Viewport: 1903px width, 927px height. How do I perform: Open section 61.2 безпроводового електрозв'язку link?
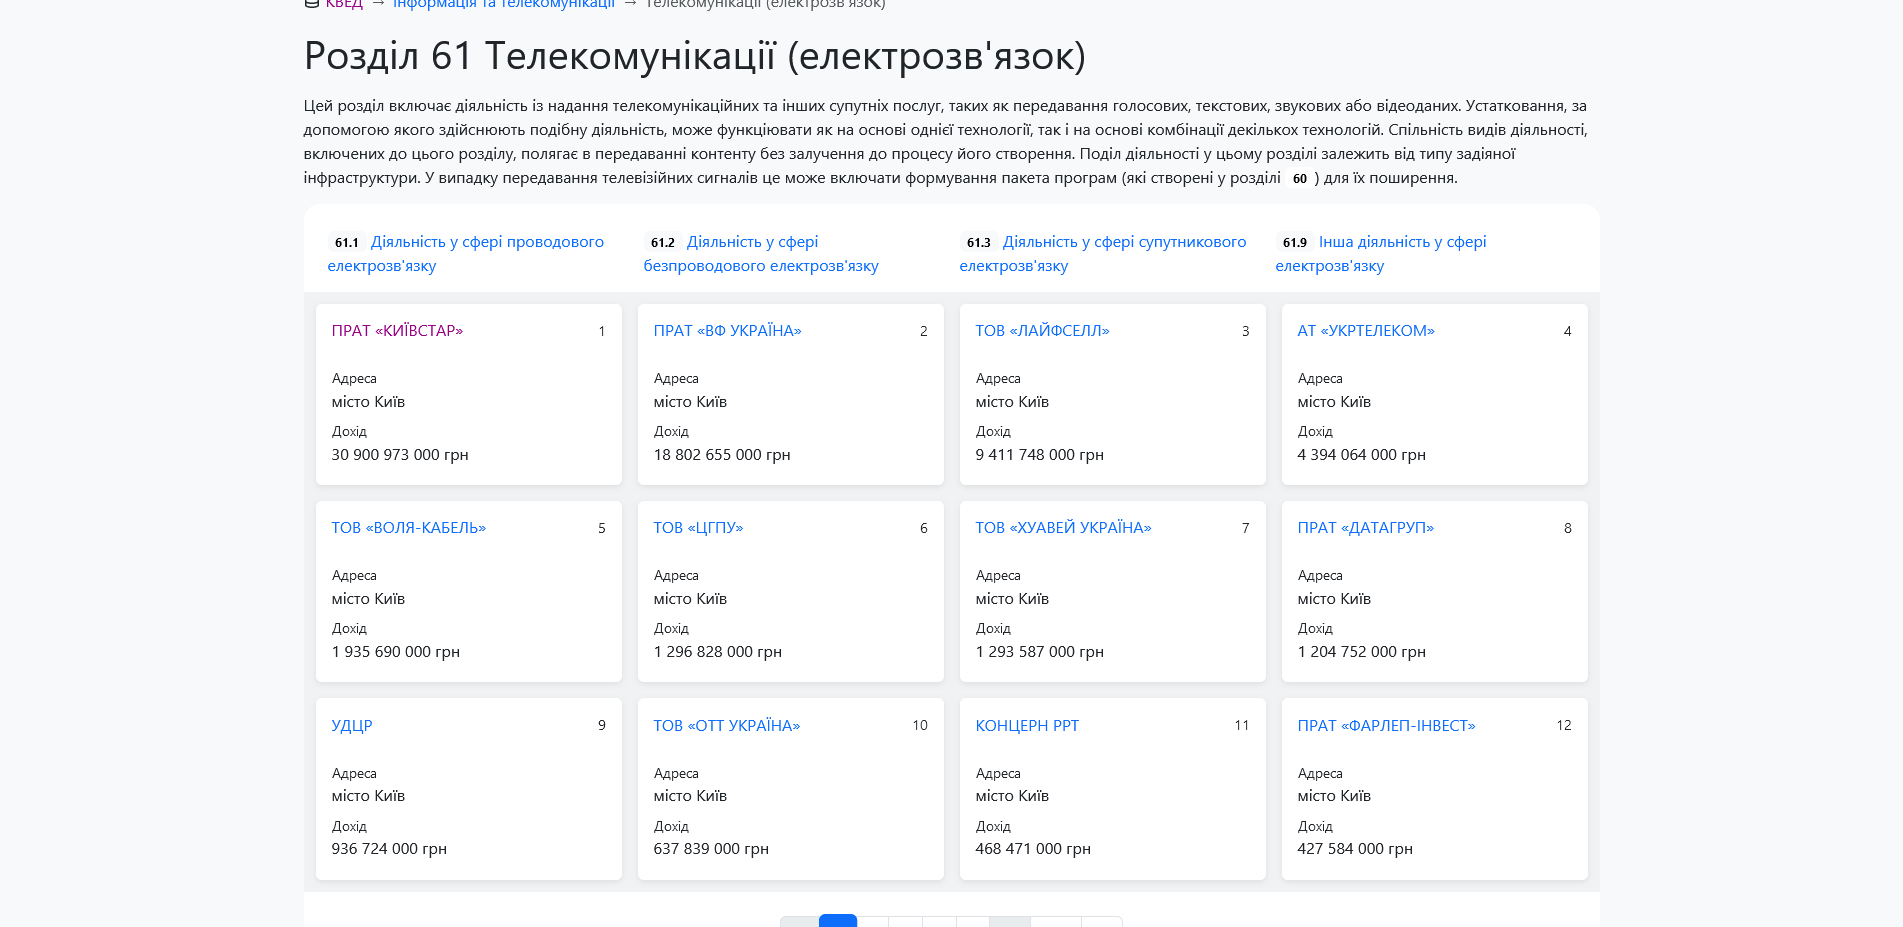pyautogui.click(x=761, y=253)
